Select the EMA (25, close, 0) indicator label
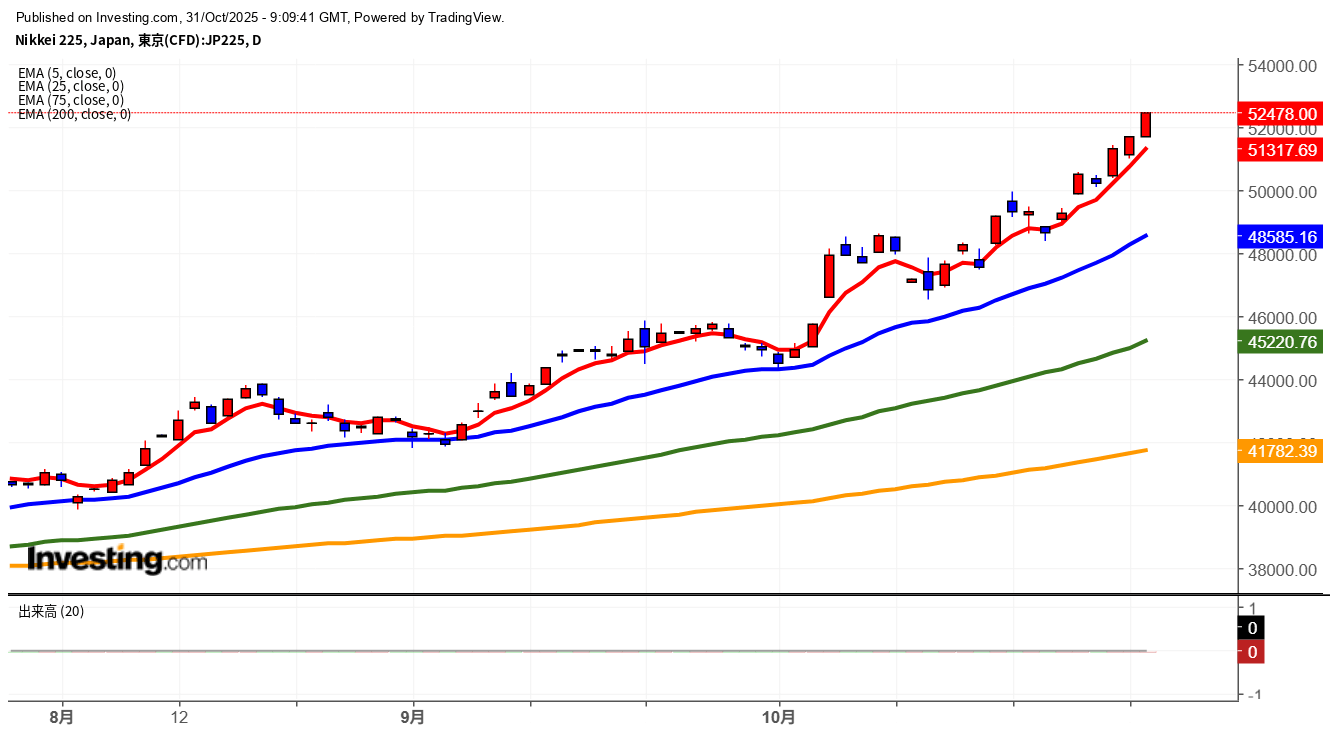Screen dimensions: 1330x734 (x=70, y=86)
